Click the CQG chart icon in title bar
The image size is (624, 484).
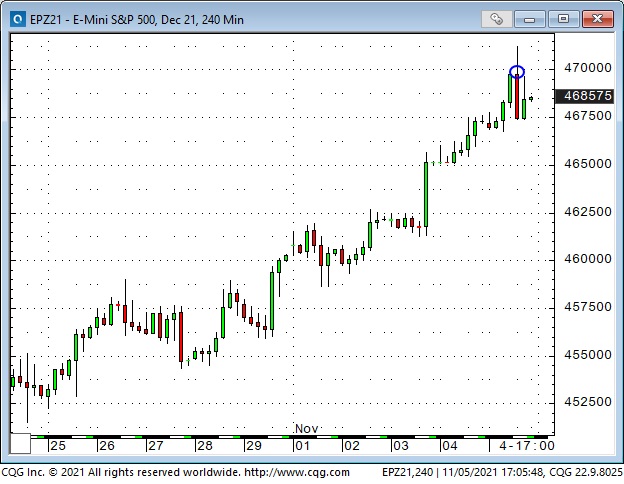tap(18, 19)
